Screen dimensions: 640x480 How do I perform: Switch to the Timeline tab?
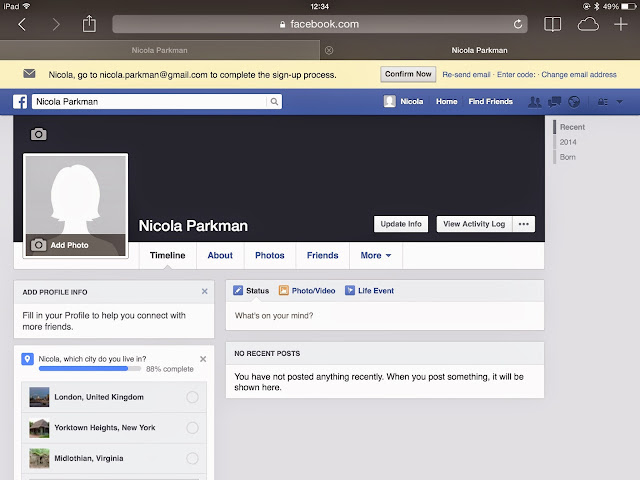coord(167,256)
